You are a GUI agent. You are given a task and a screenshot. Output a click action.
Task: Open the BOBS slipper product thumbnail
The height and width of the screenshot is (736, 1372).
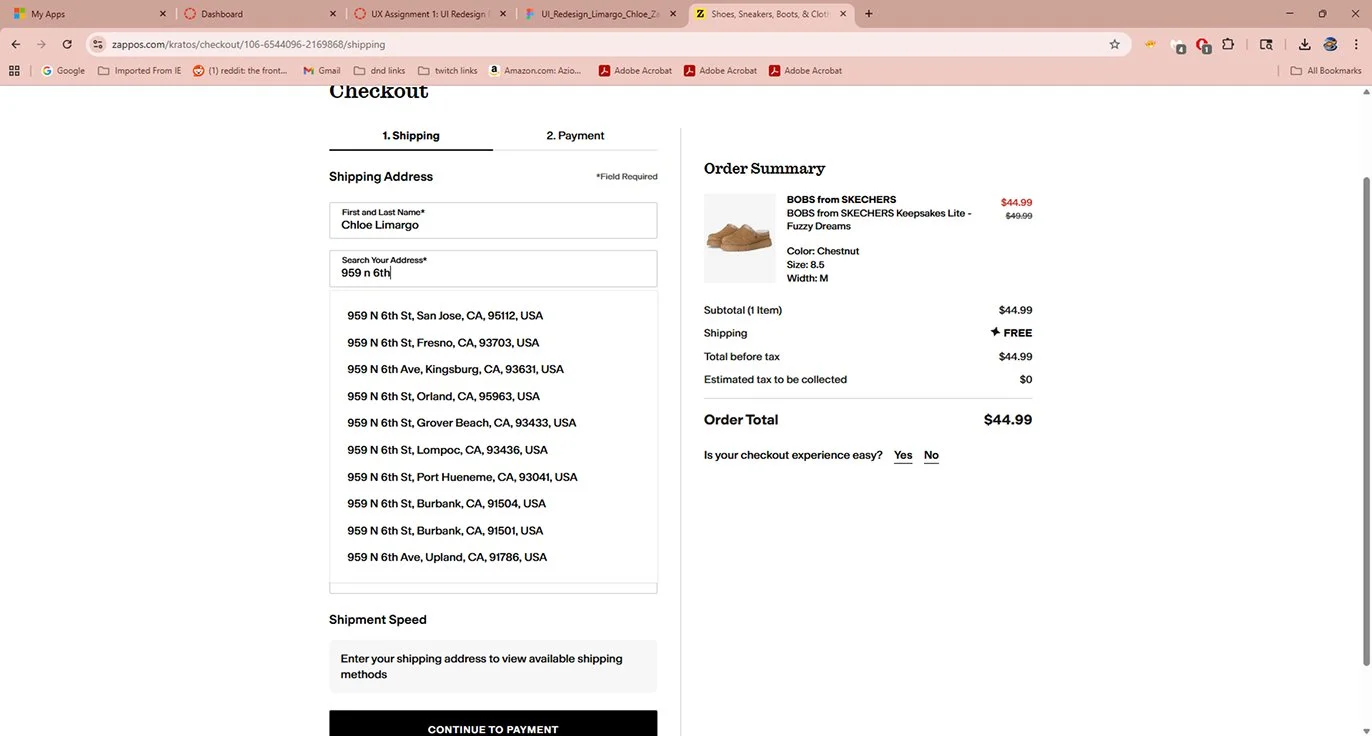pyautogui.click(x=739, y=238)
